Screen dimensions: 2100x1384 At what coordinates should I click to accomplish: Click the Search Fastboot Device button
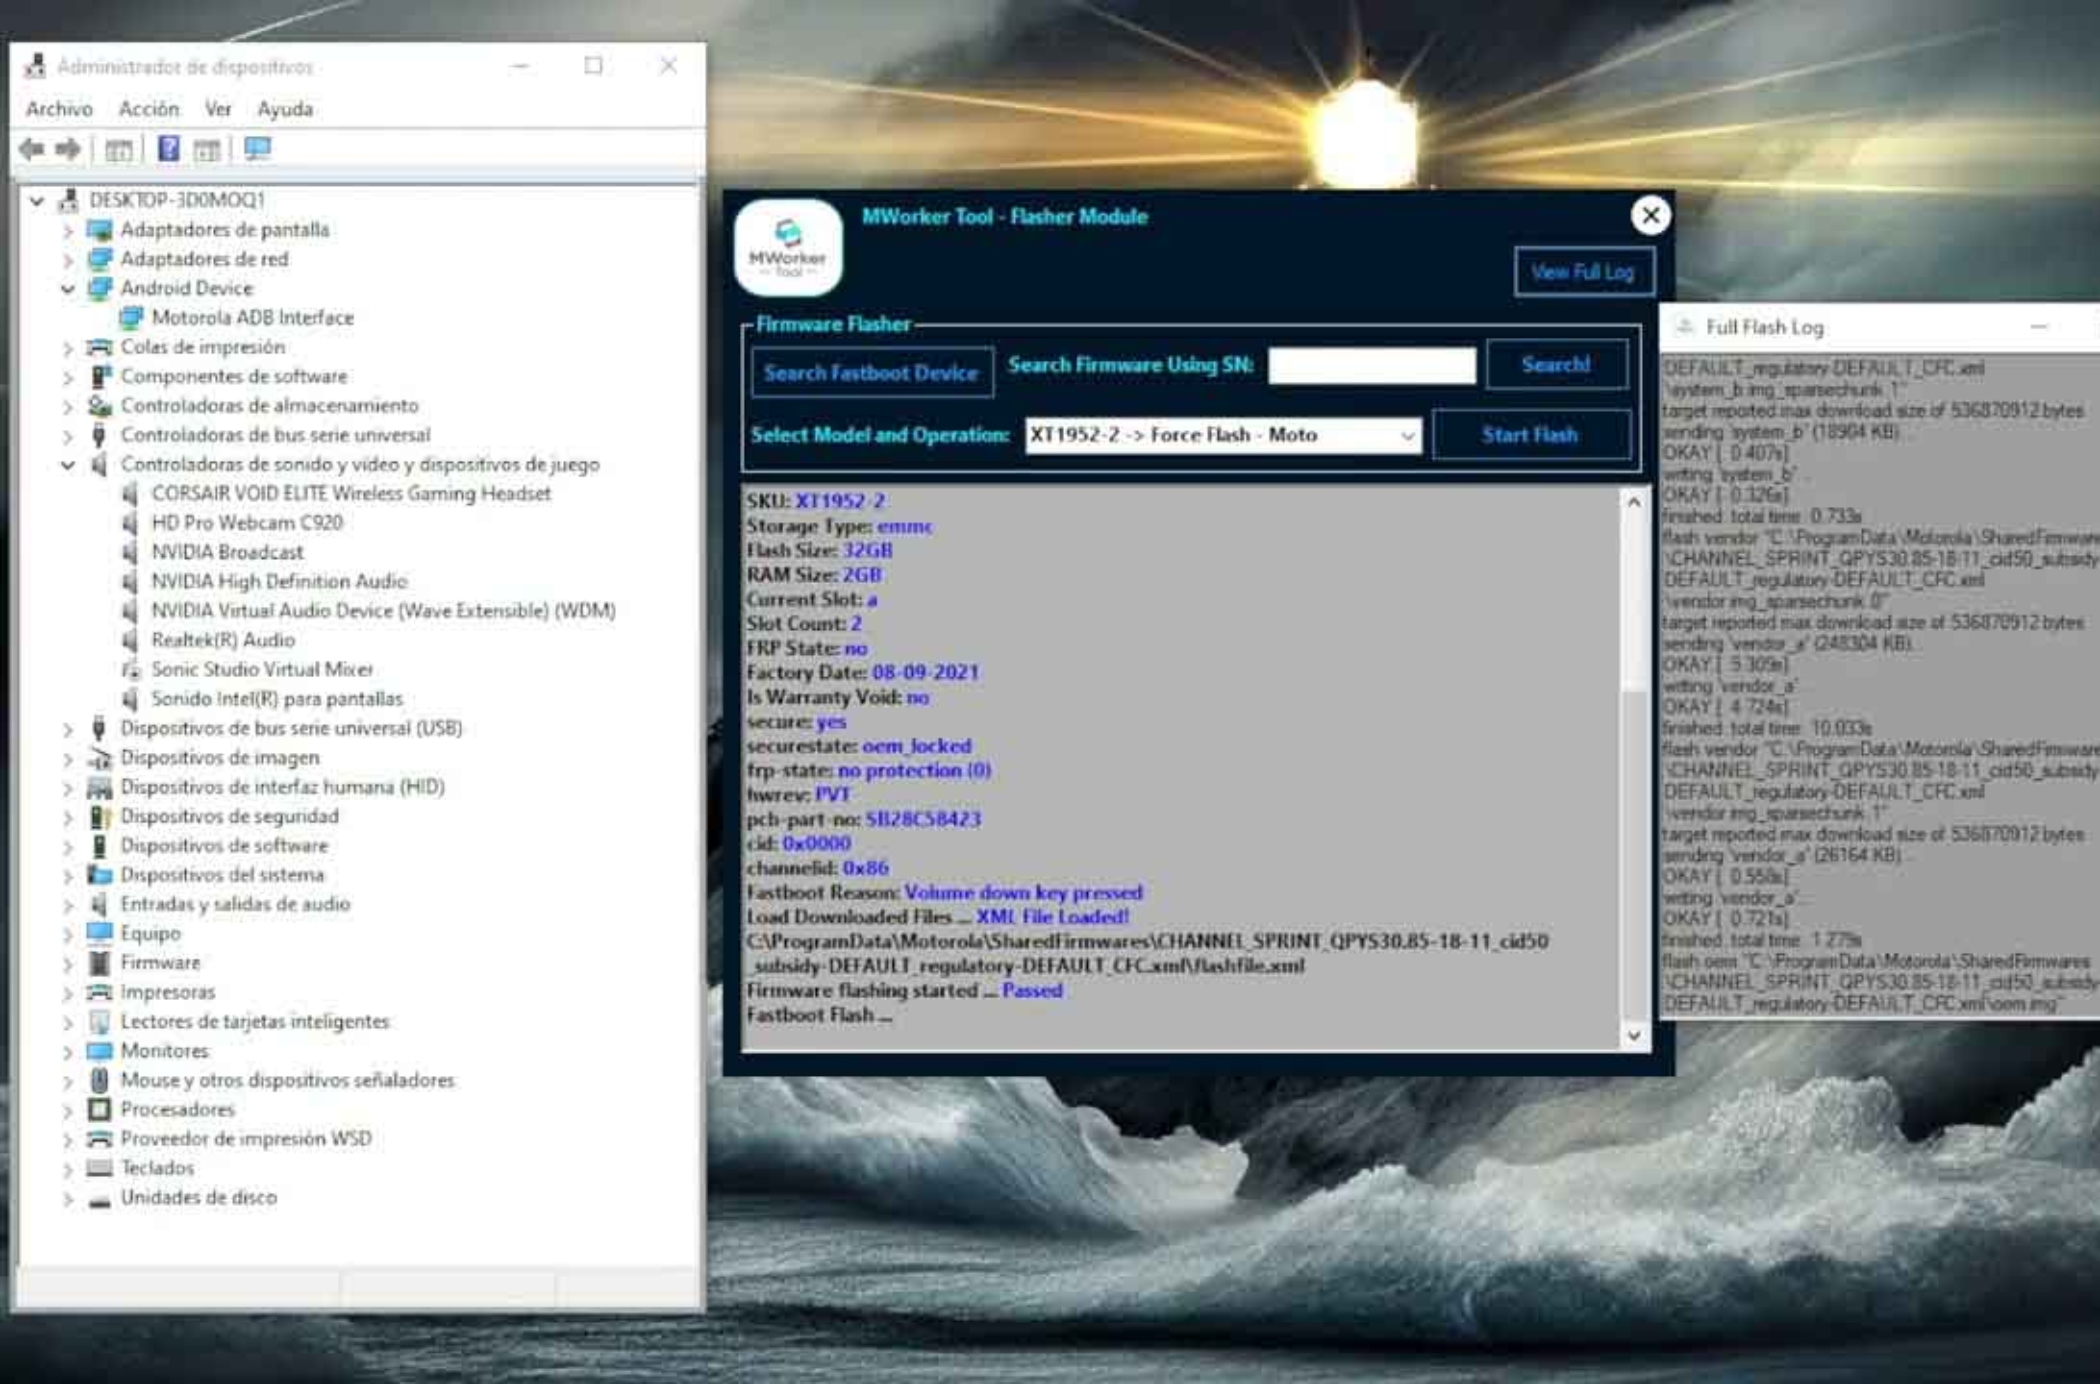[871, 373]
